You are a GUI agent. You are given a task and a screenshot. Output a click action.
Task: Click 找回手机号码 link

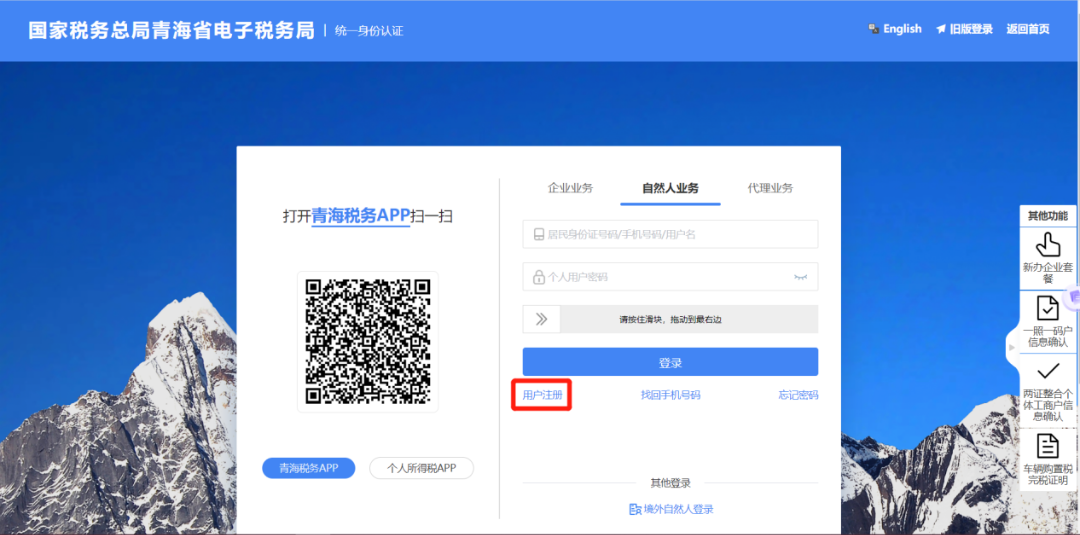670,395
